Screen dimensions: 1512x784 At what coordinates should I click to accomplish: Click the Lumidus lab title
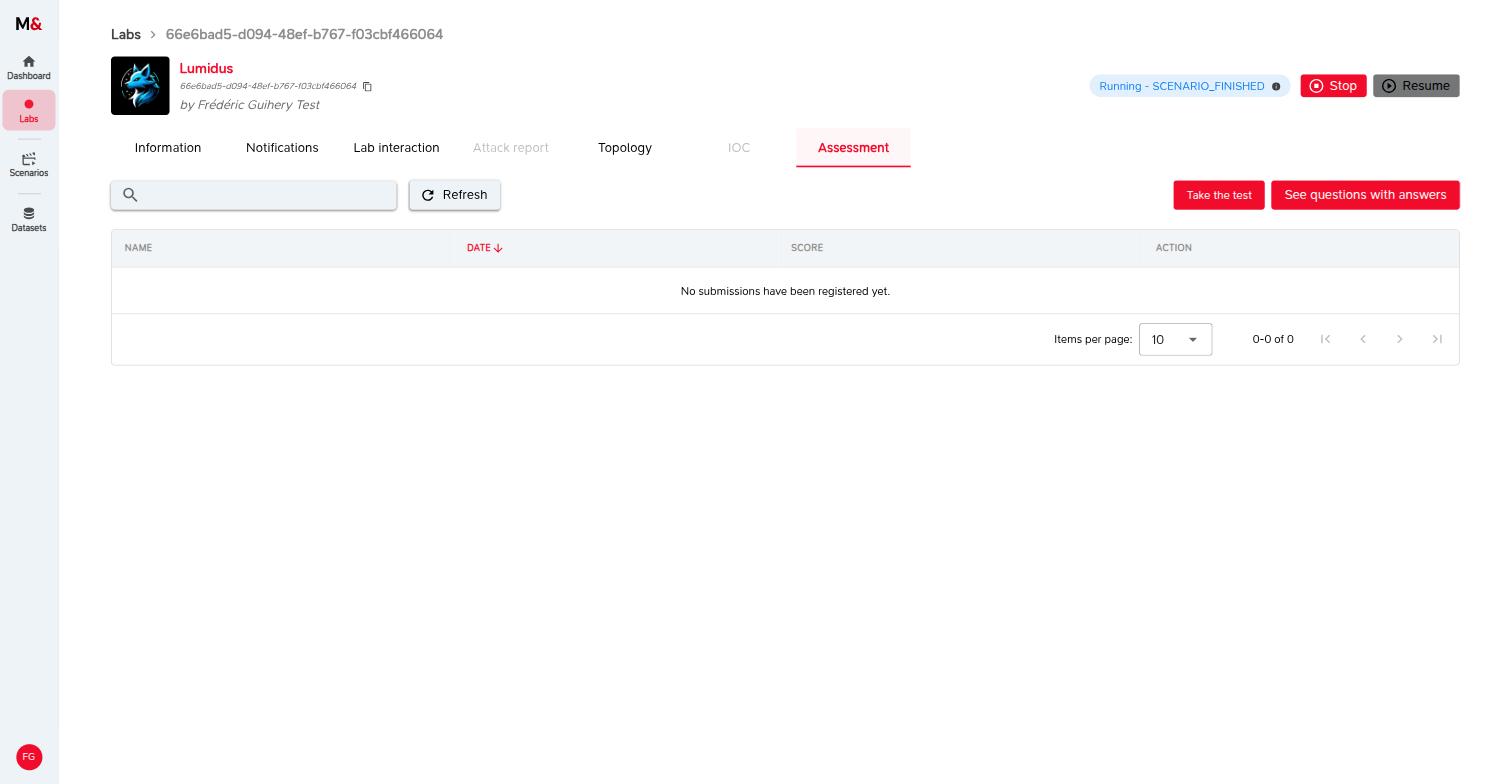tap(206, 69)
